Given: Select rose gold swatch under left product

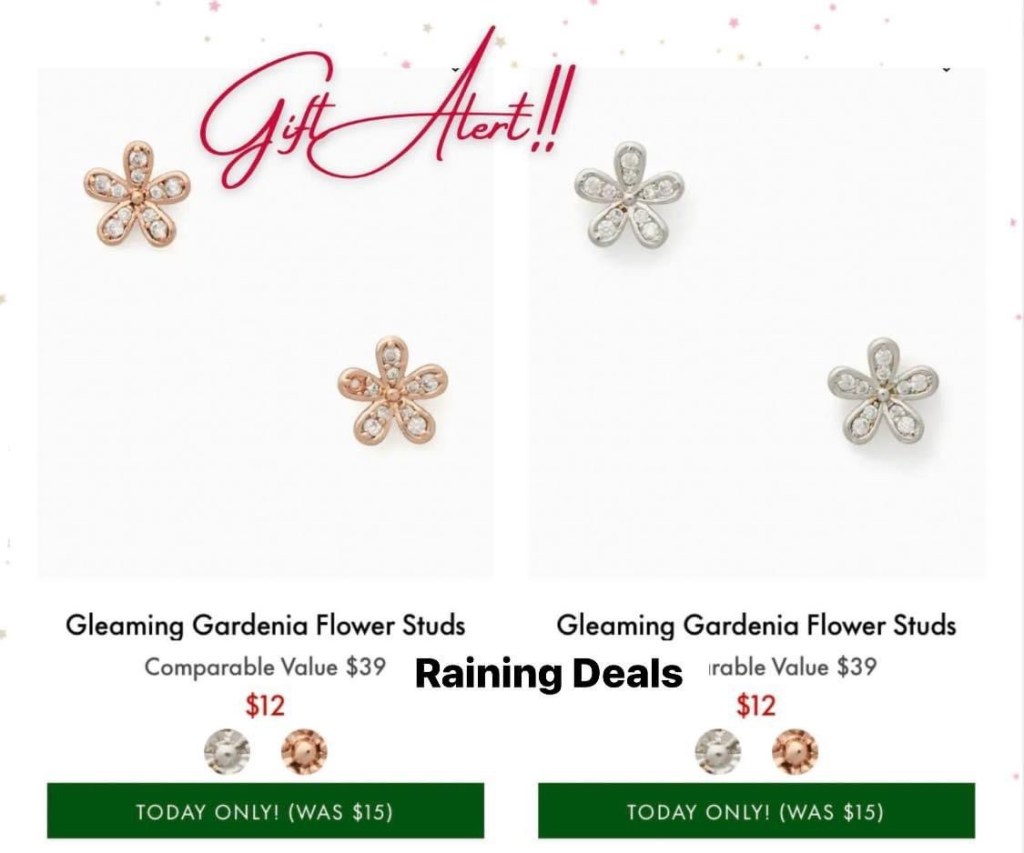Looking at the screenshot, I should [304, 751].
